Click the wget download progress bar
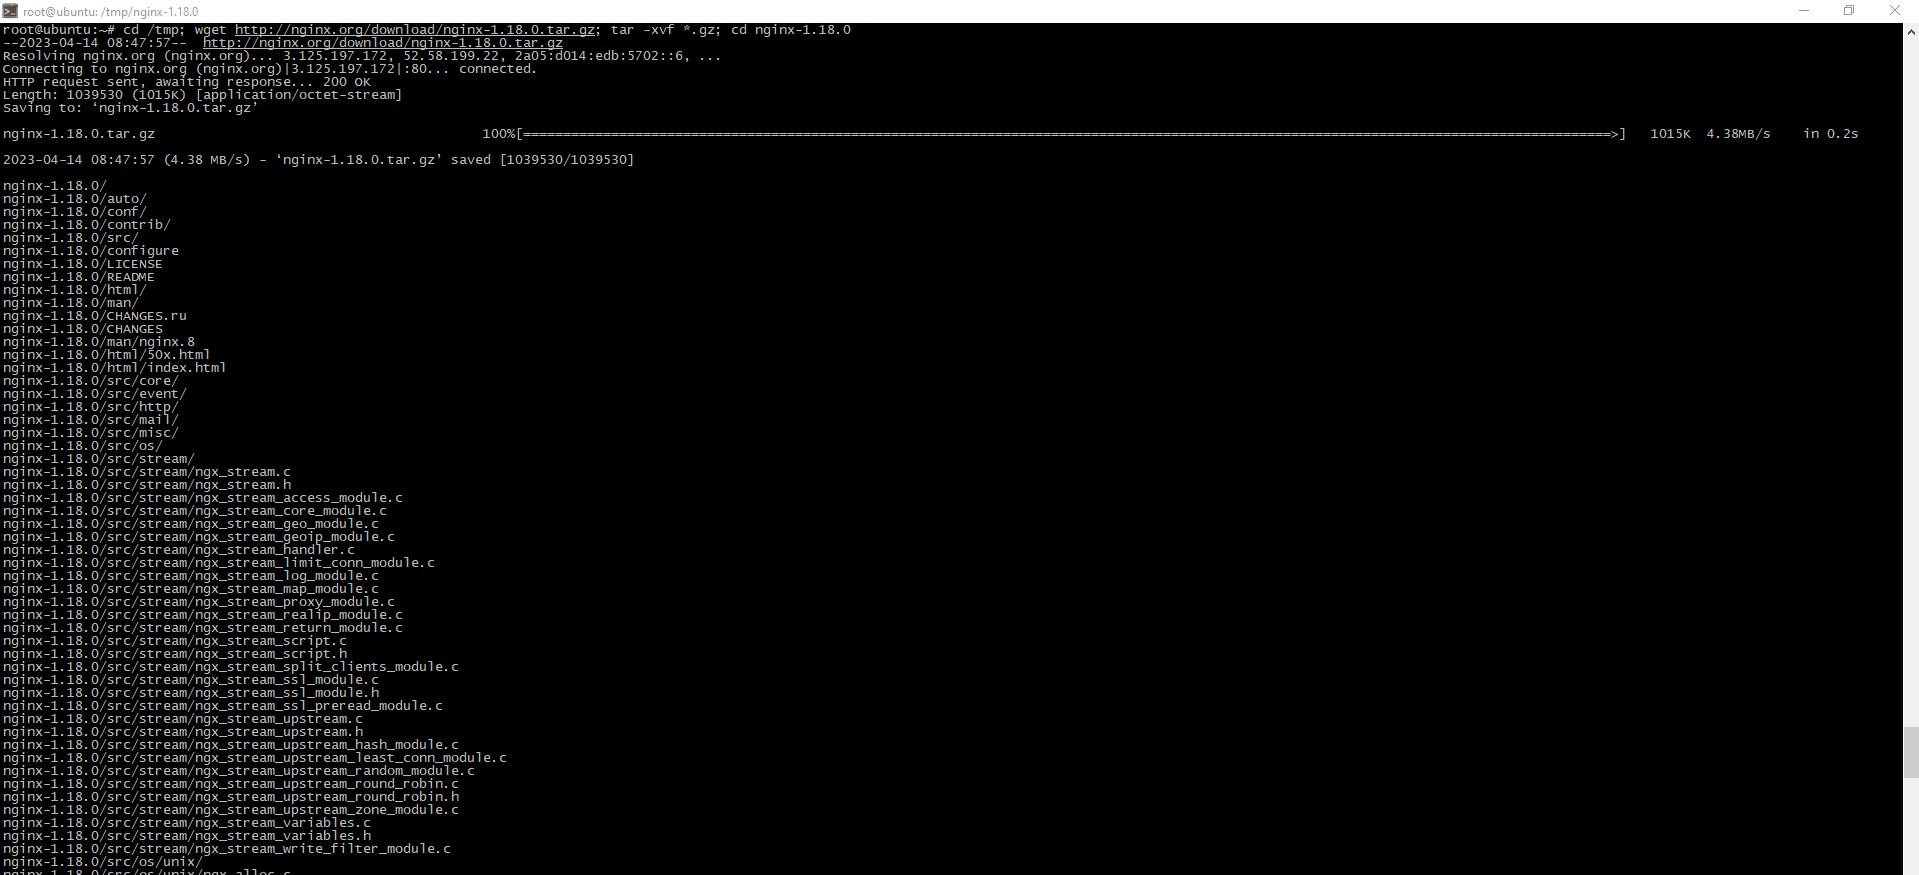1919x875 pixels. (x=1072, y=134)
